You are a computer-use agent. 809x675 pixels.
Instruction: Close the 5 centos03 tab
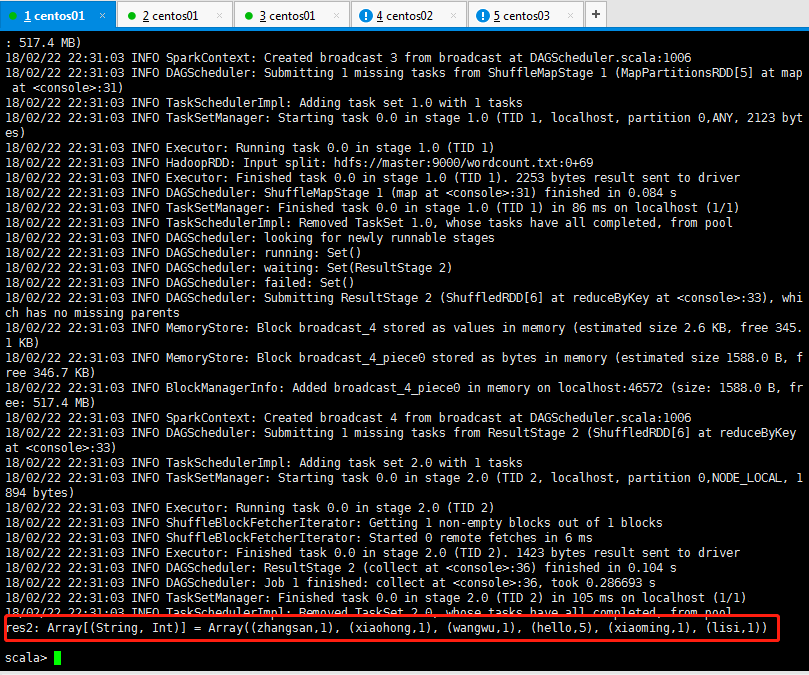tap(571, 16)
